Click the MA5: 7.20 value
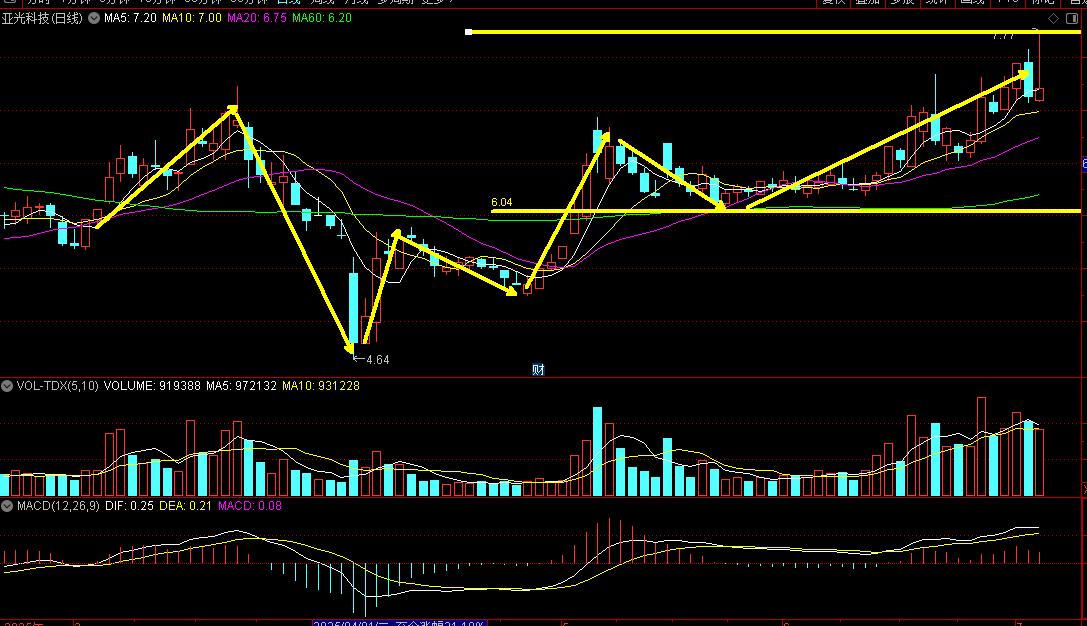This screenshot has width=1087, height=626. coord(130,18)
